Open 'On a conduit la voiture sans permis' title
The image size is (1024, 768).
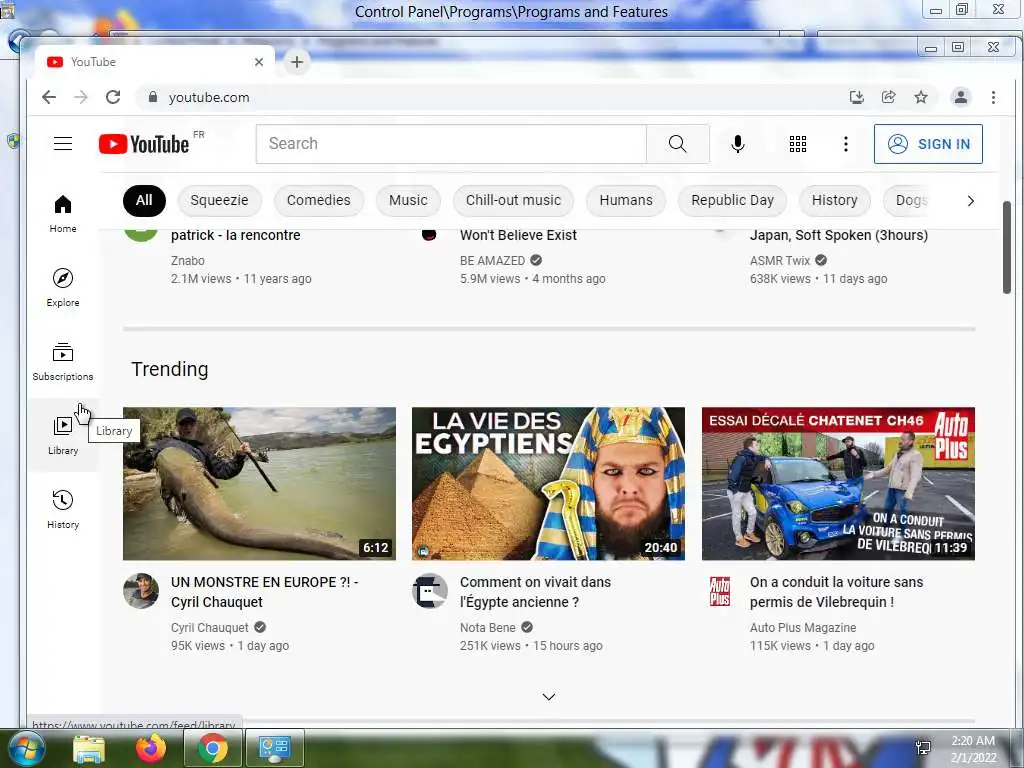click(837, 592)
